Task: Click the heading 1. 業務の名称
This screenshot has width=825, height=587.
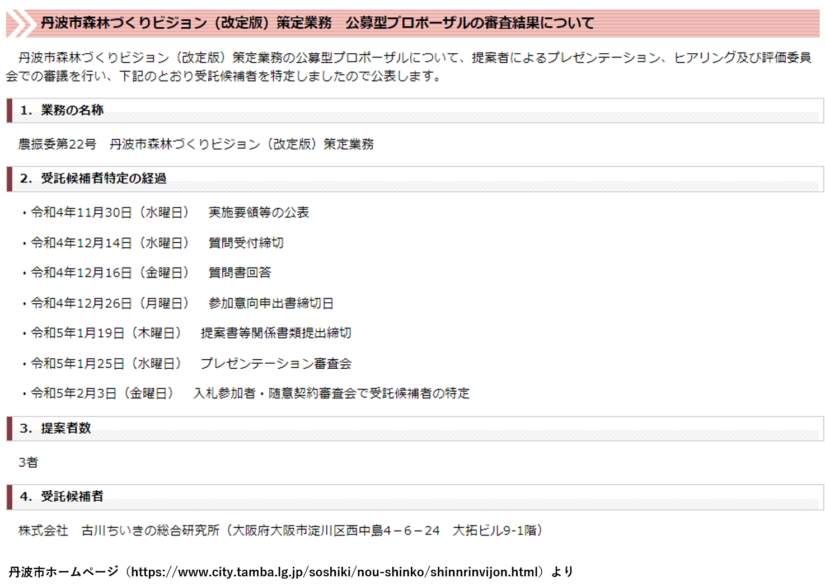Action: tap(62, 110)
